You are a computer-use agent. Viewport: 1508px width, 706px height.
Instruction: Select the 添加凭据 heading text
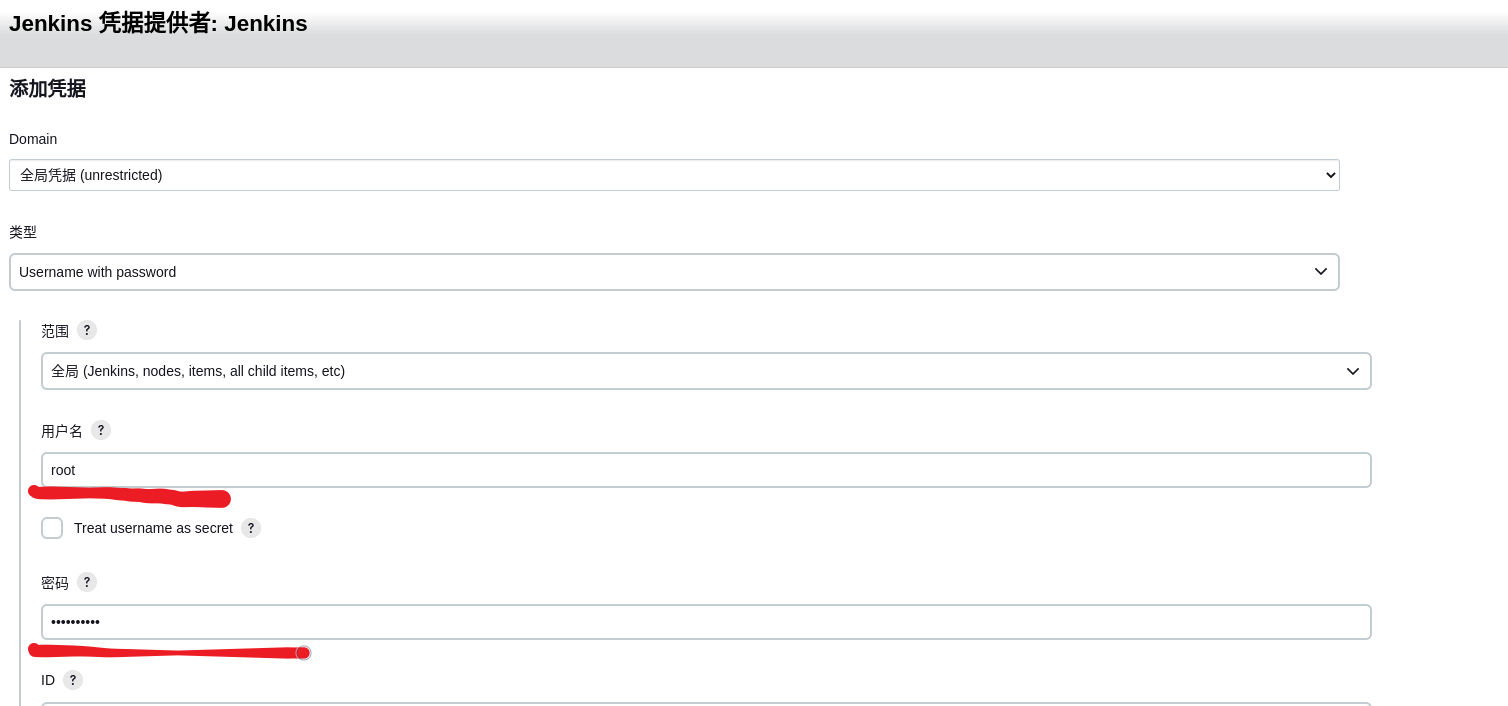click(x=48, y=89)
